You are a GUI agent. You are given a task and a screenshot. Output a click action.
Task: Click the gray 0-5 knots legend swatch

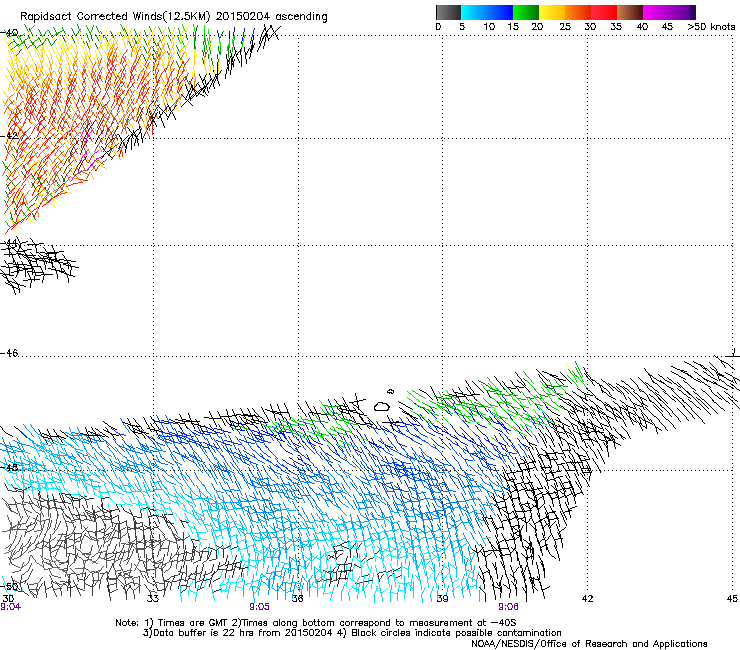[448, 12]
